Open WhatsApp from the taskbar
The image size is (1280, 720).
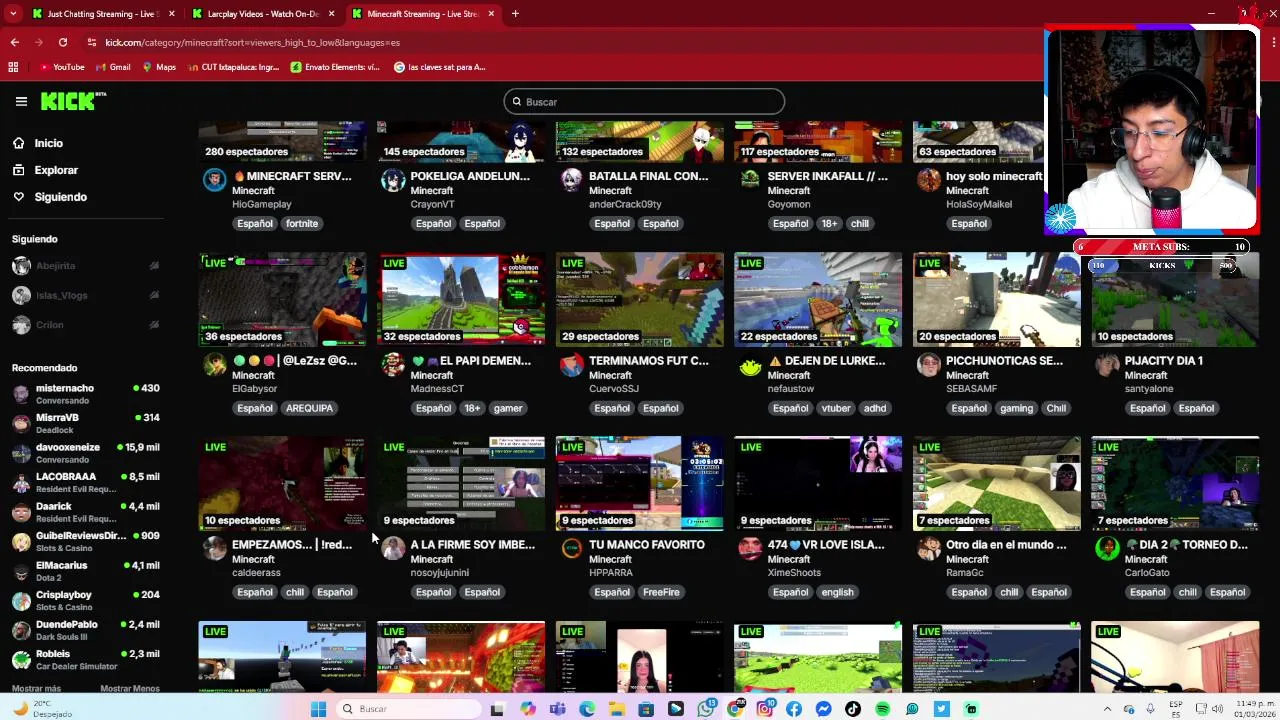[x=706, y=709]
